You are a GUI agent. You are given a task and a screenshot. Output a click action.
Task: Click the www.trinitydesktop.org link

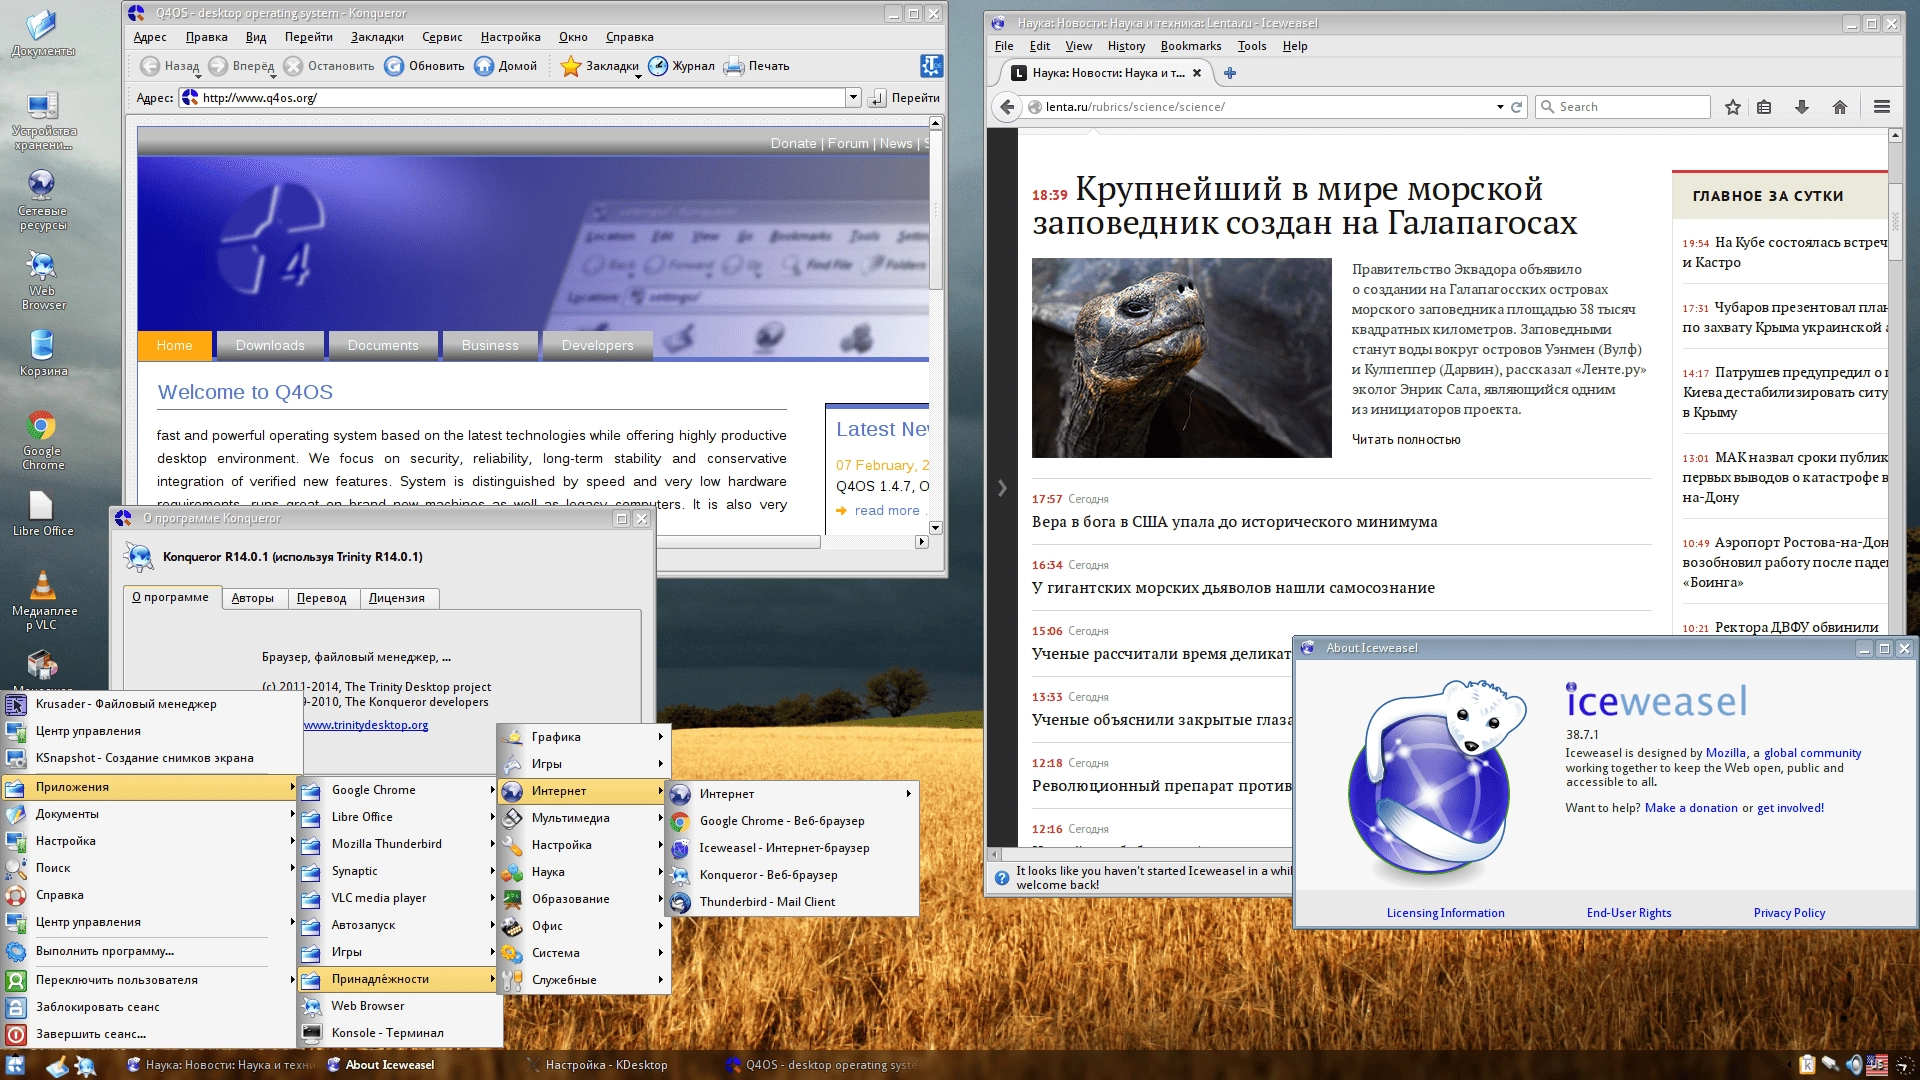[x=366, y=725]
